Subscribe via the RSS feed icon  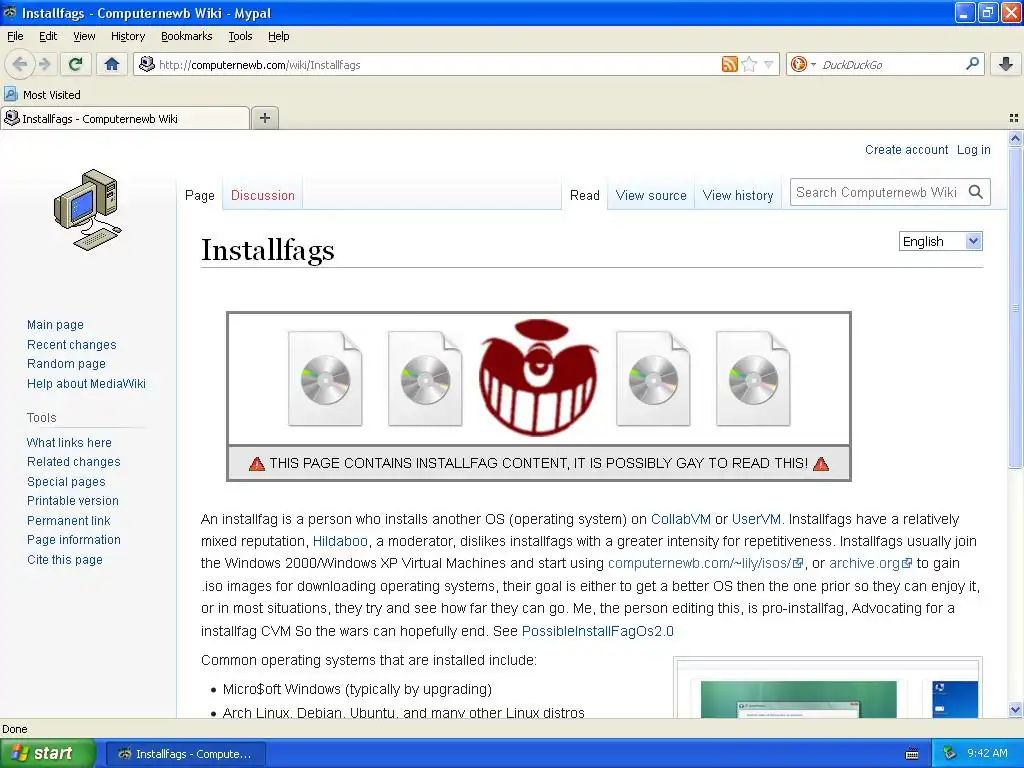(x=729, y=64)
